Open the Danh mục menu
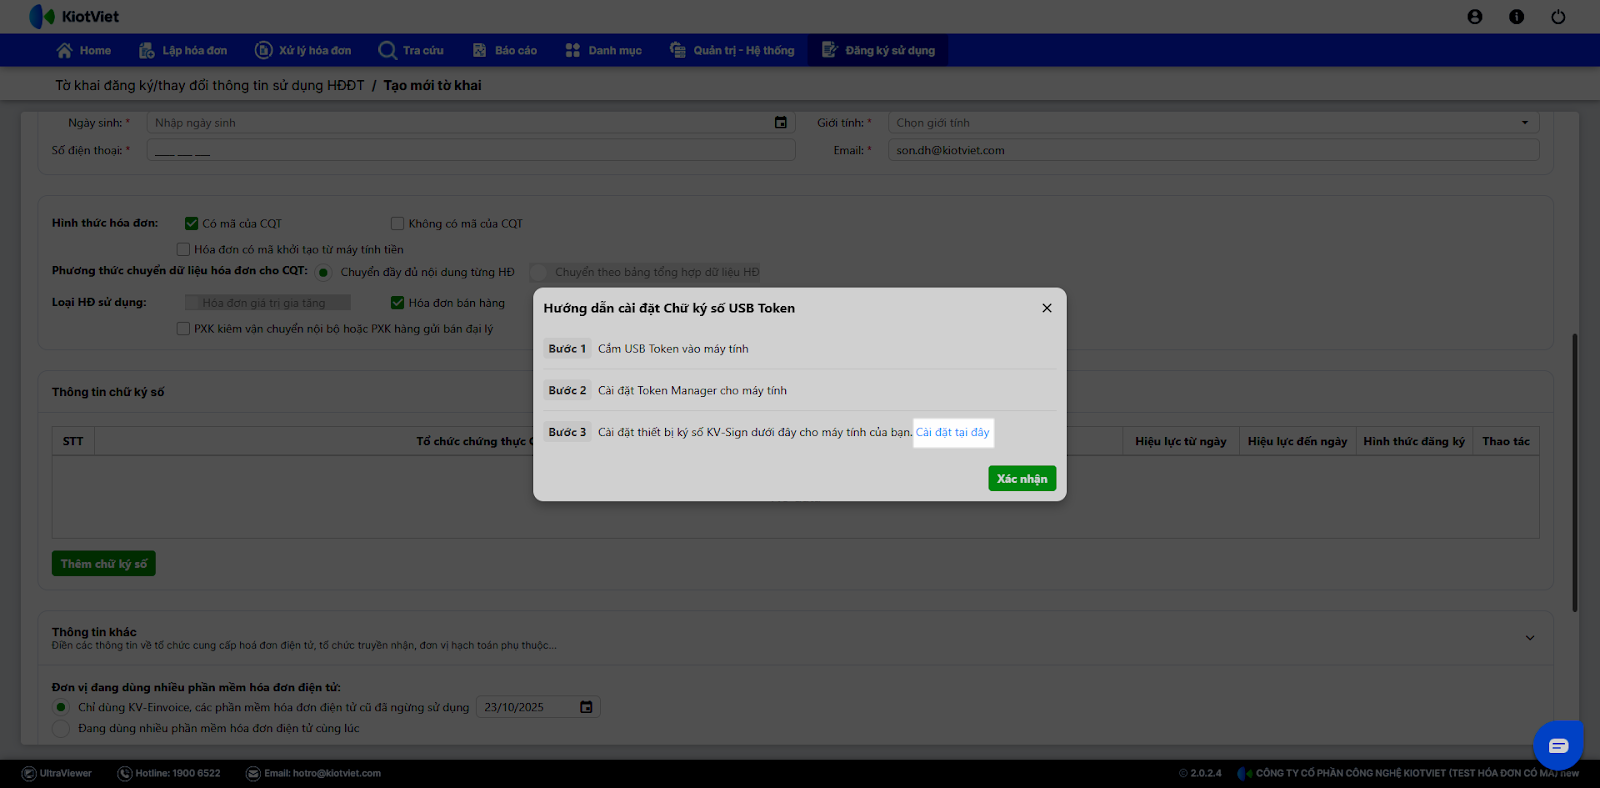 coord(604,50)
